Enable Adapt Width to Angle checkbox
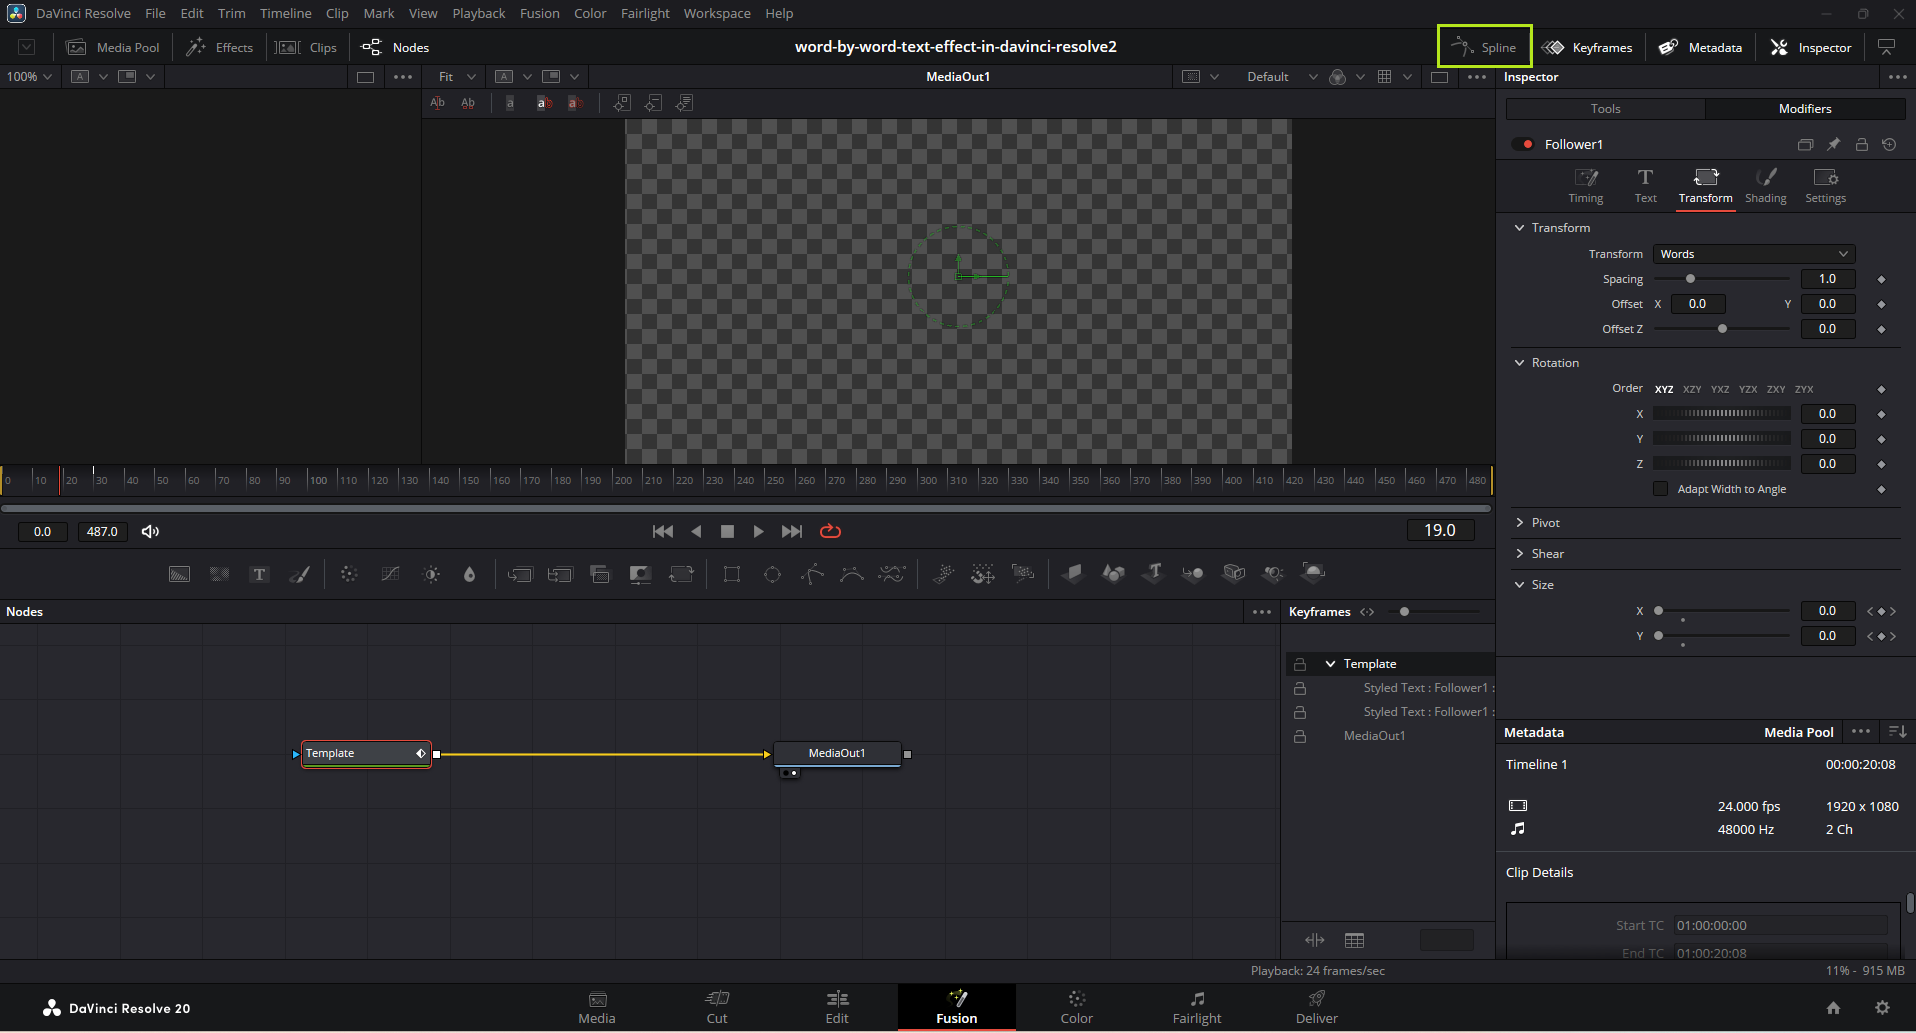 coord(1661,489)
